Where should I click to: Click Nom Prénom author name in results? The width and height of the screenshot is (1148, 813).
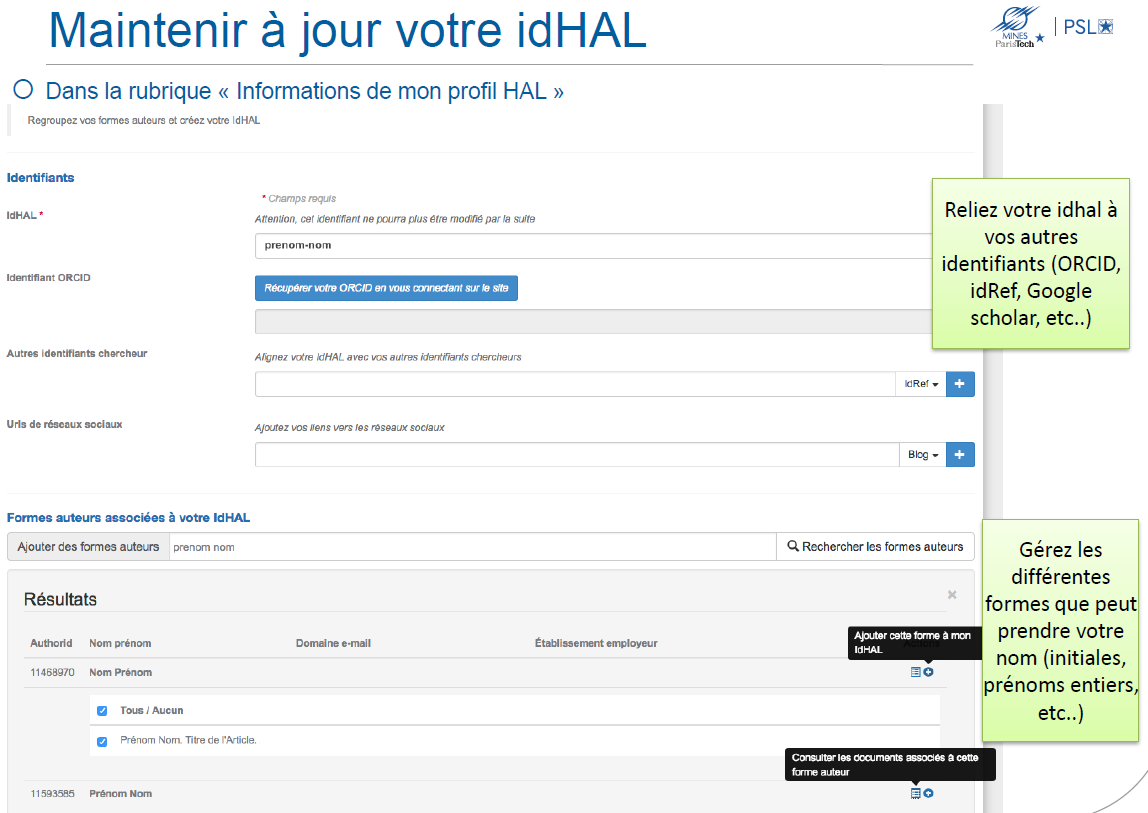pos(121,672)
